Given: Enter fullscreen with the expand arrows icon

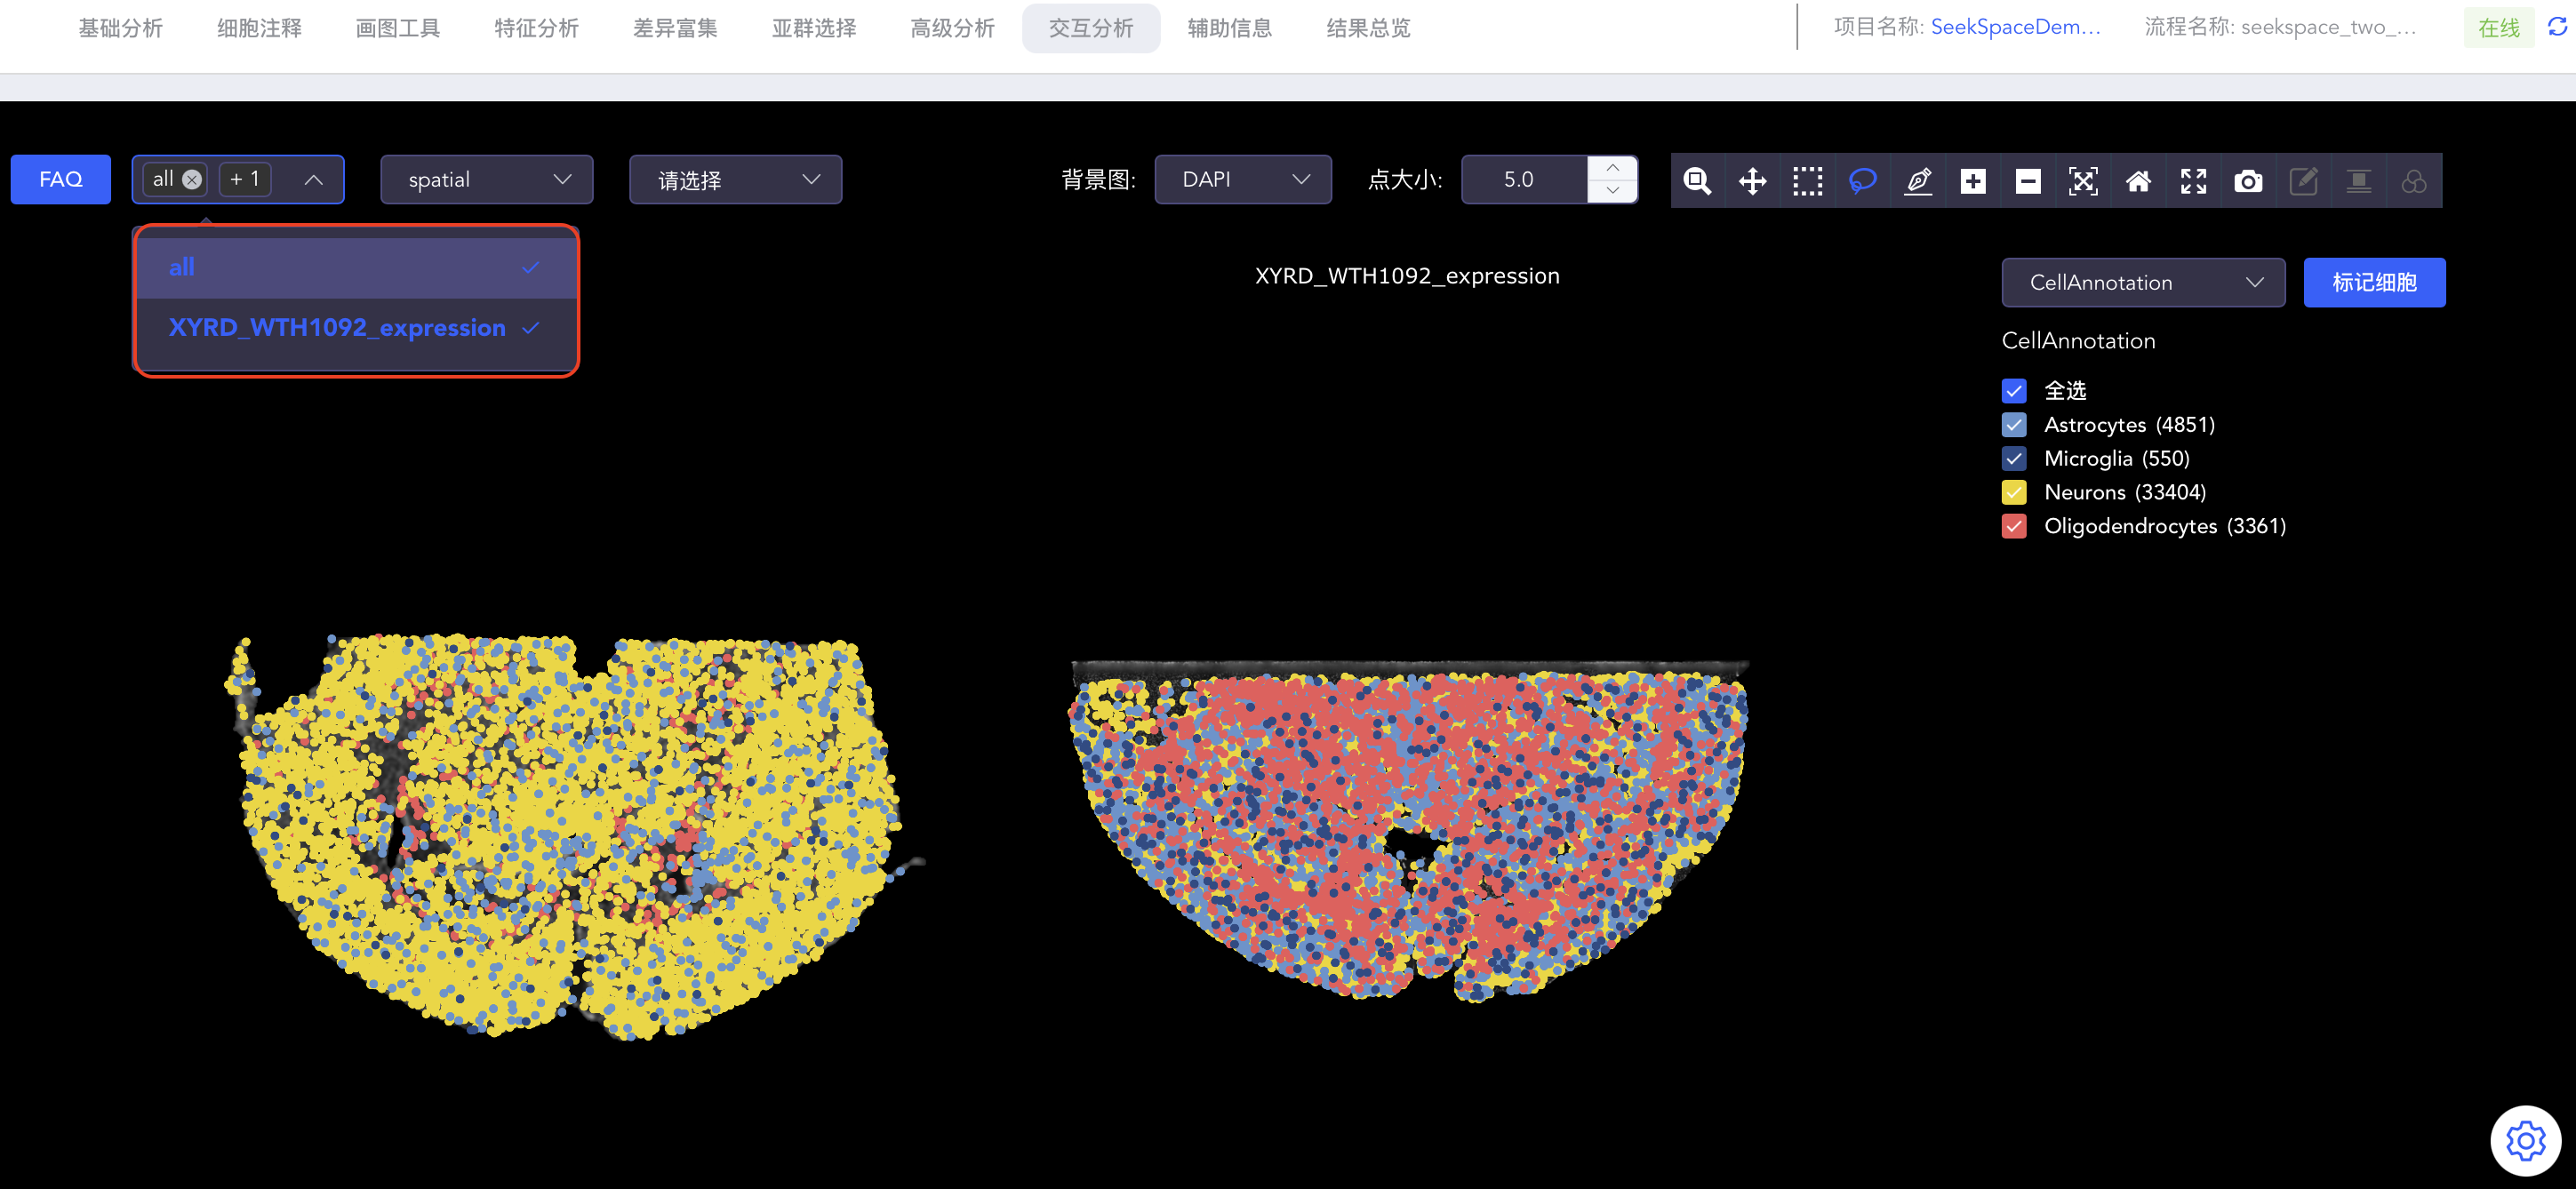Looking at the screenshot, I should point(2193,181).
